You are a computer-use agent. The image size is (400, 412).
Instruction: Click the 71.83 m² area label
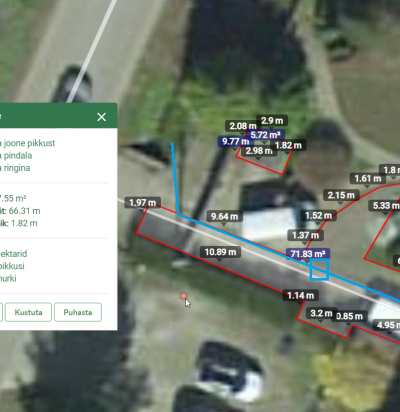click(x=308, y=254)
